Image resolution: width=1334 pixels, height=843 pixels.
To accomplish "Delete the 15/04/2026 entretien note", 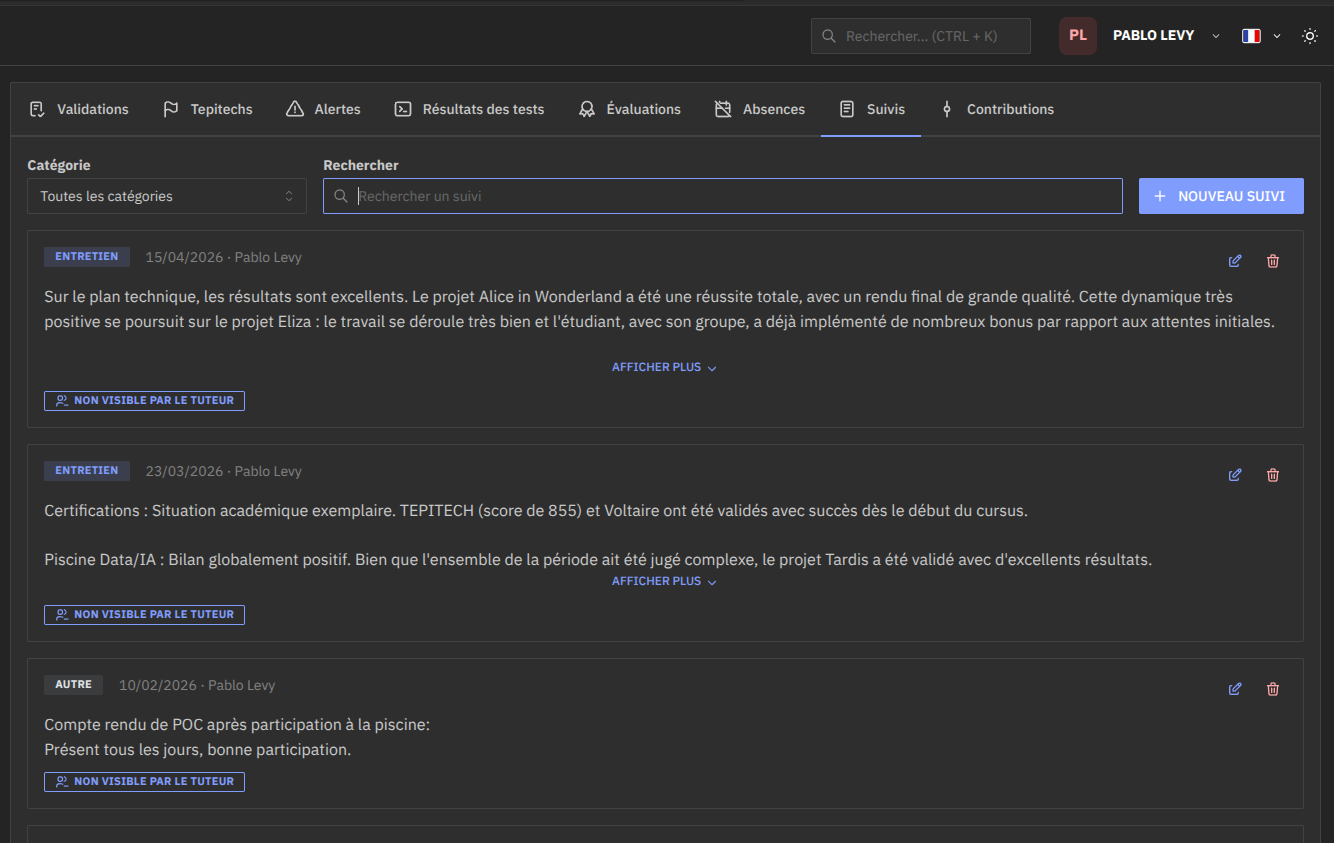I will (1273, 261).
